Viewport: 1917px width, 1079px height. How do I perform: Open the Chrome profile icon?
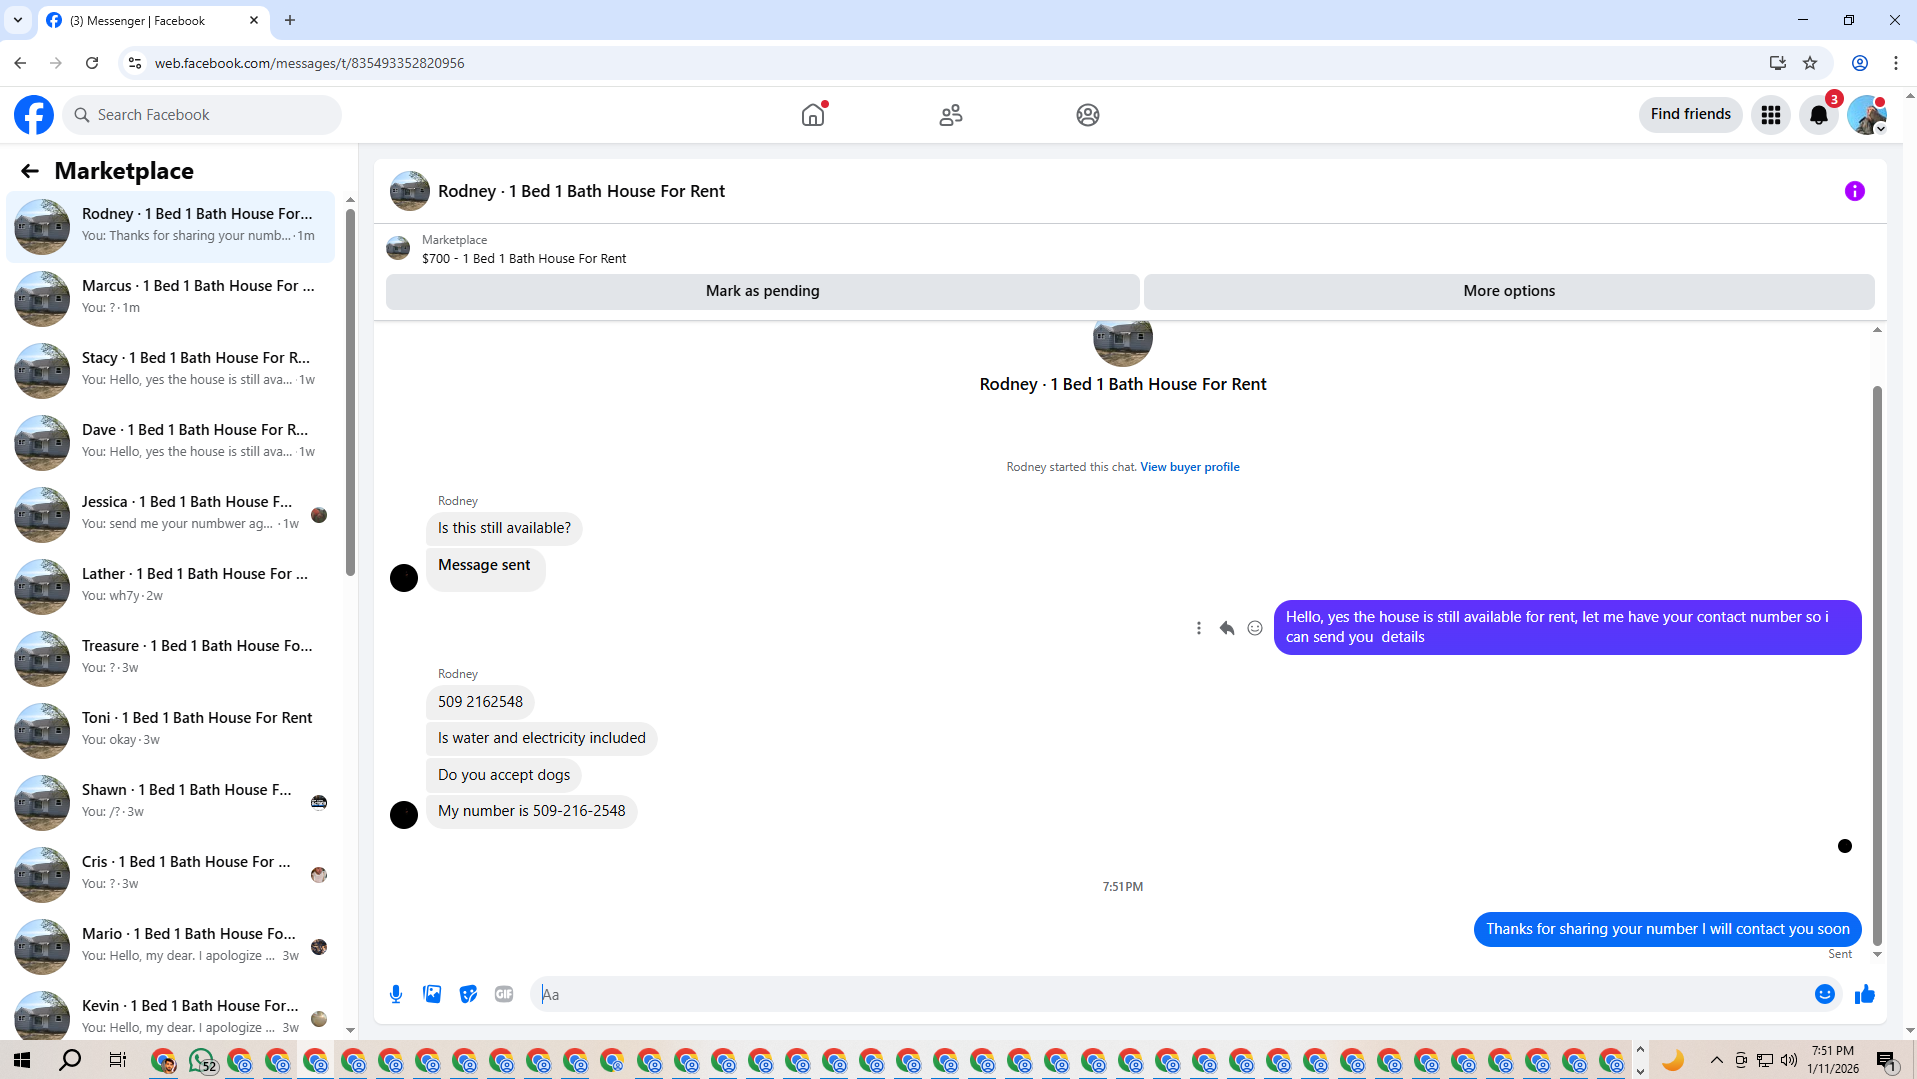[1860, 63]
